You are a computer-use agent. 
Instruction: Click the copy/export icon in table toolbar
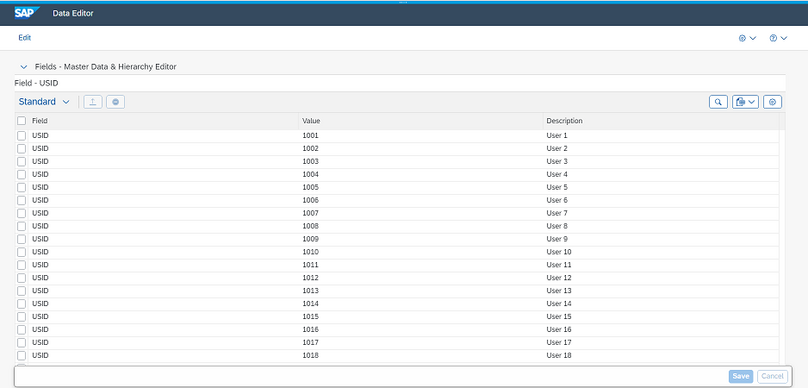pos(745,102)
